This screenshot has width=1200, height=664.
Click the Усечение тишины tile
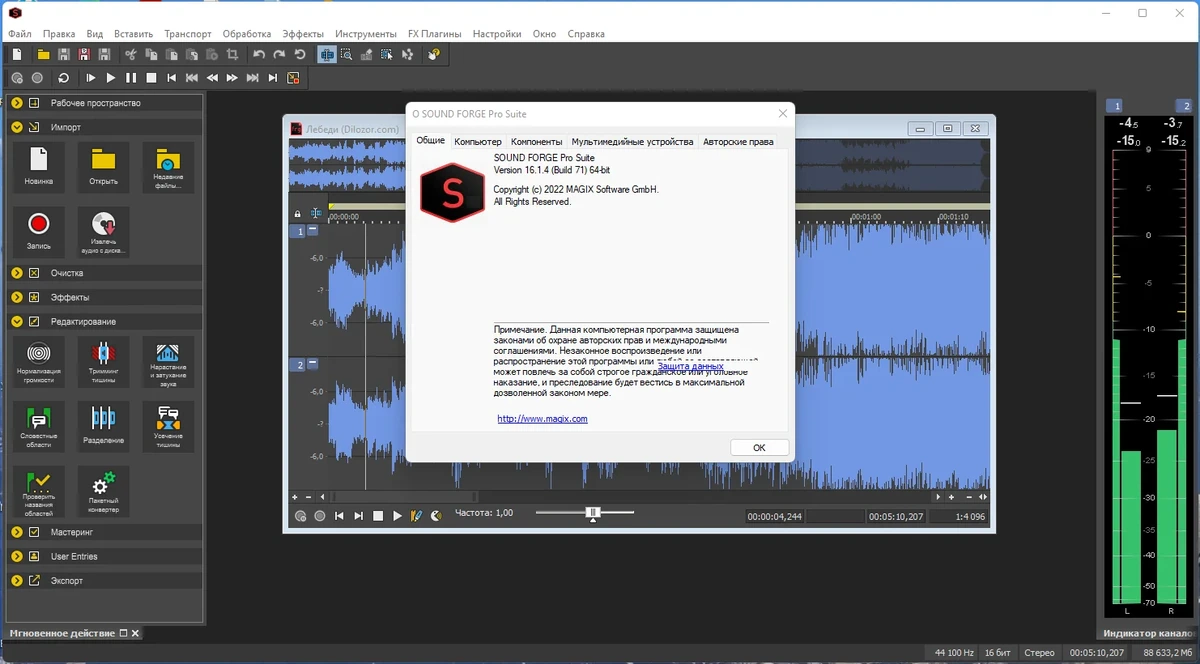[x=168, y=426]
